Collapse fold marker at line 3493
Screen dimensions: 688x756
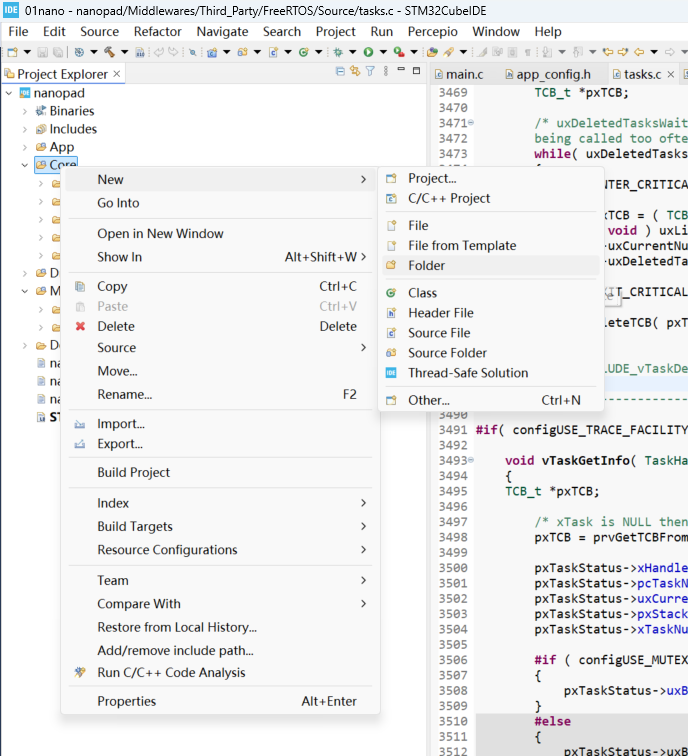pos(471,460)
